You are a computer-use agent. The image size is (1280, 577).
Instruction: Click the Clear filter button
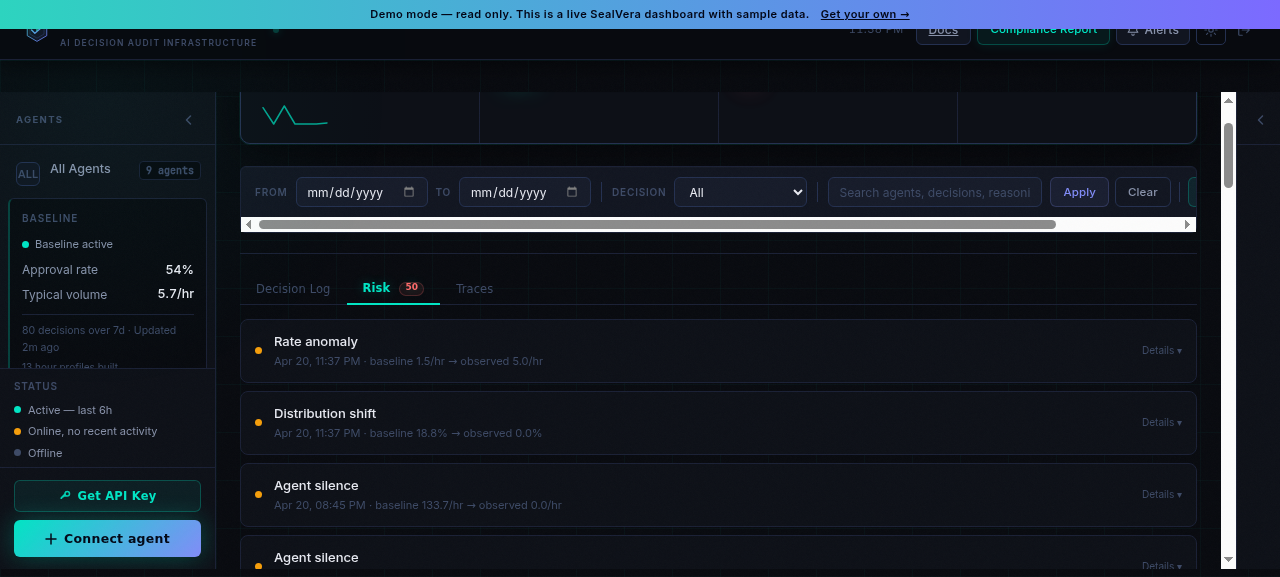click(1143, 192)
